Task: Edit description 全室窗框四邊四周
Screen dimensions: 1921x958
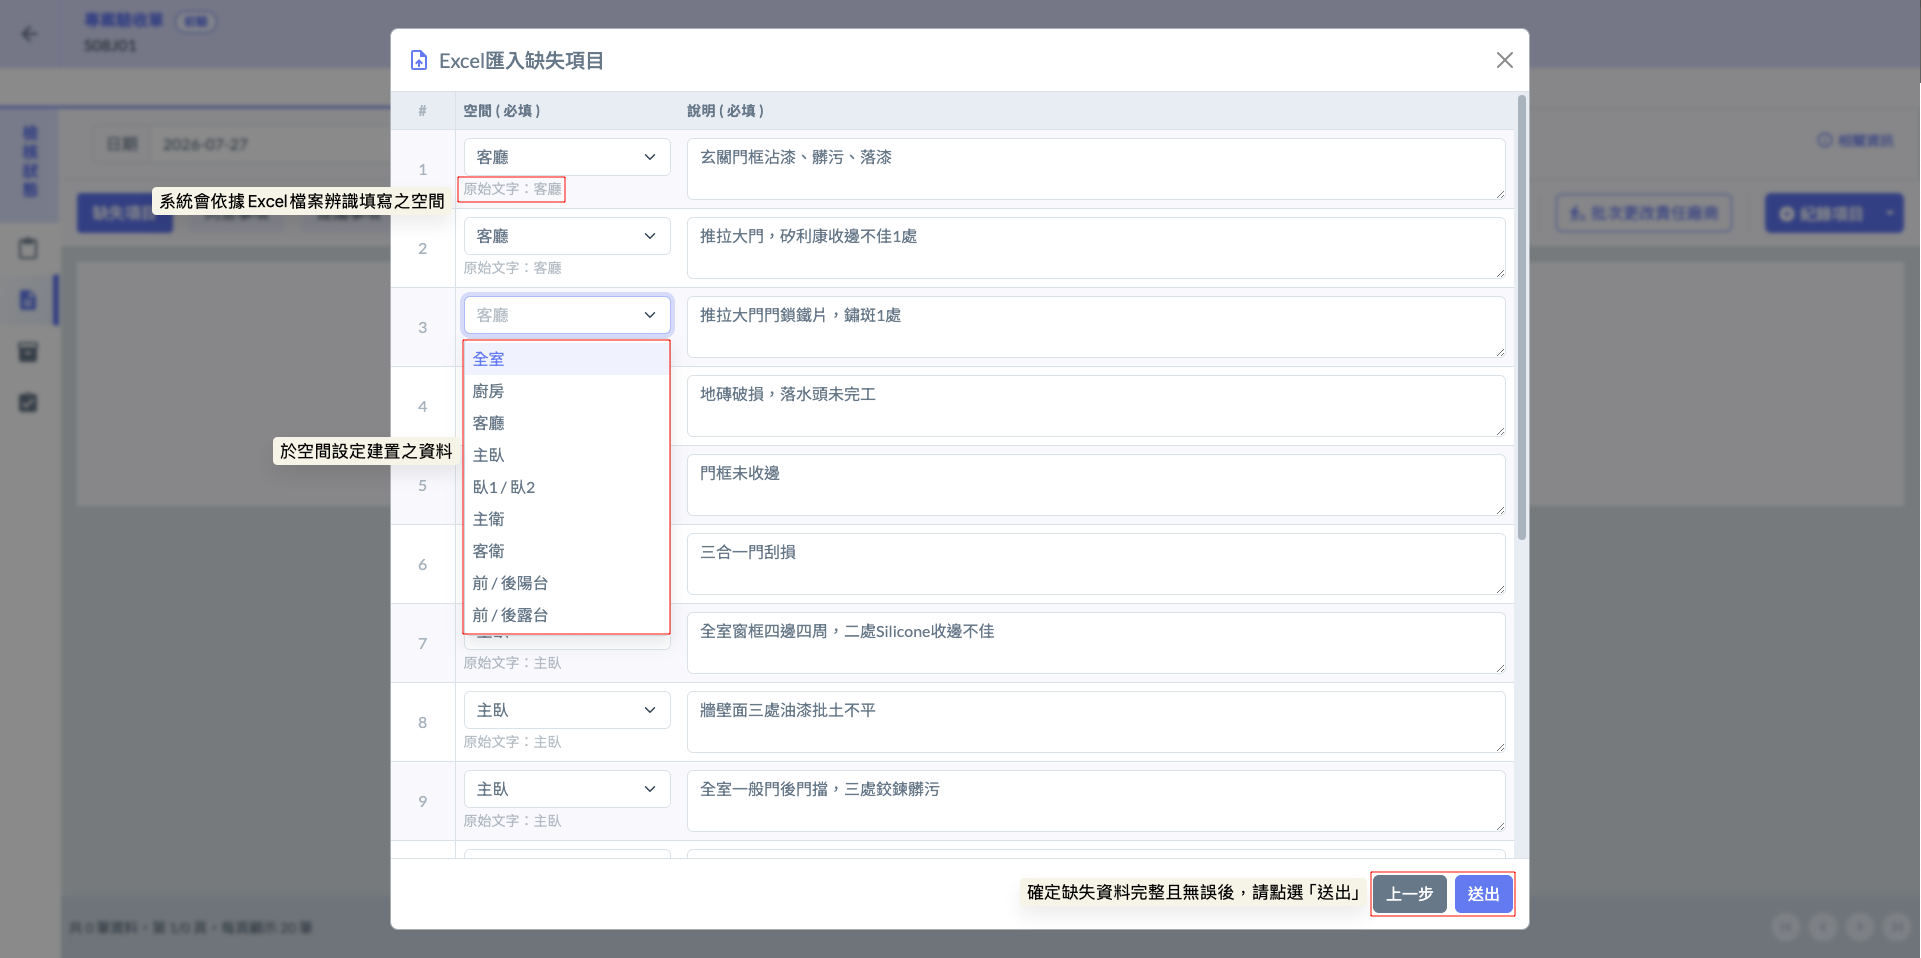Action: tap(1096, 643)
